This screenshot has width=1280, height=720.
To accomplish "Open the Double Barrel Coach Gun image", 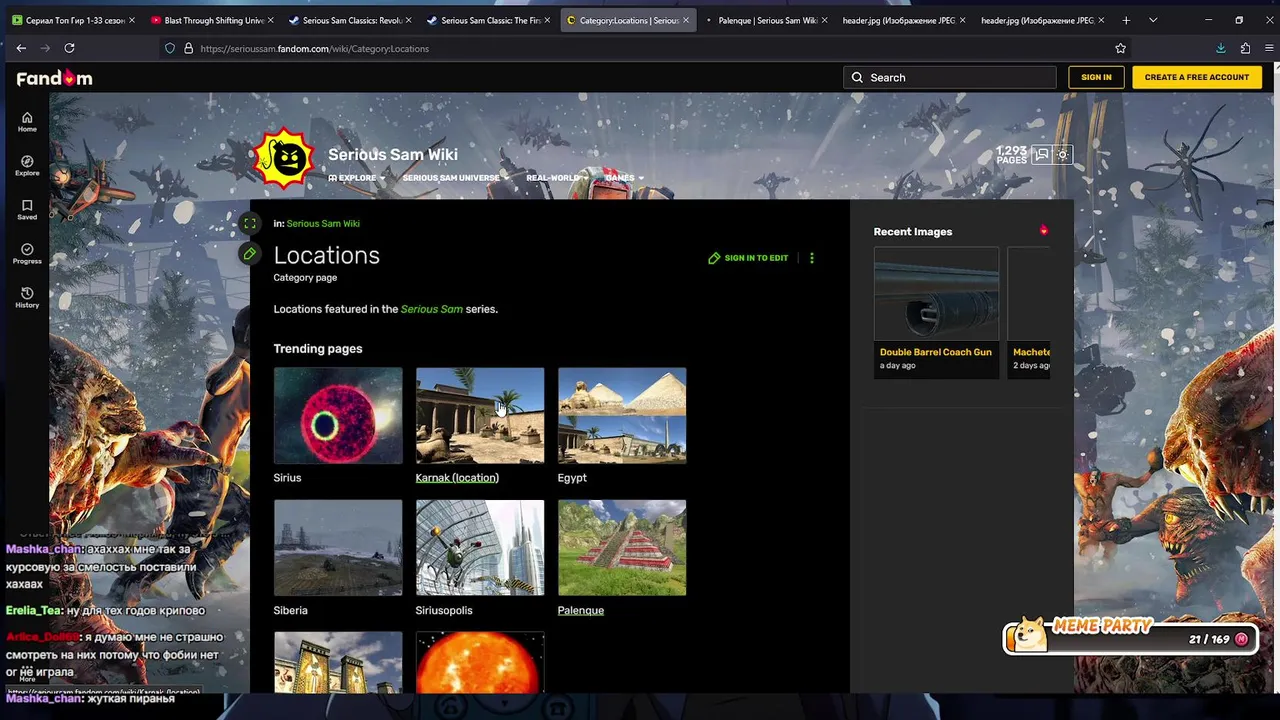I will coord(936,293).
